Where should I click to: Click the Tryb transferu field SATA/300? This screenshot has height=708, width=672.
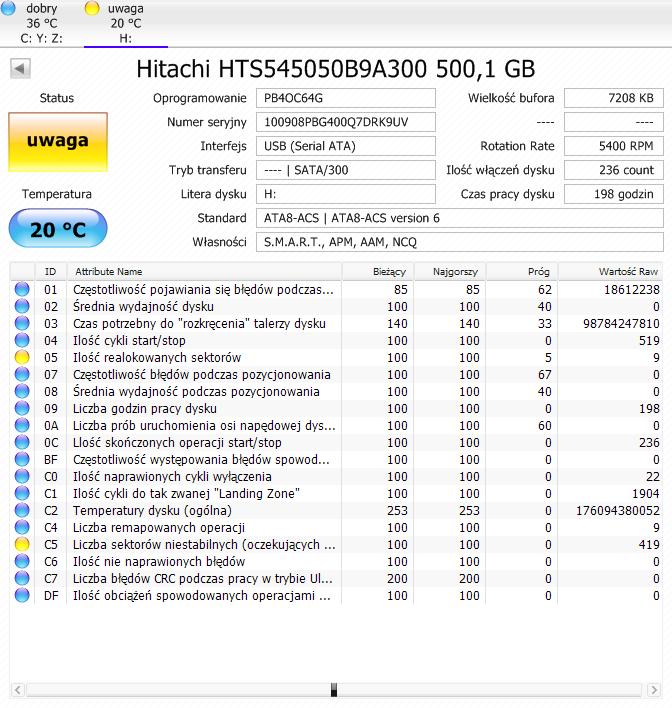click(346, 170)
